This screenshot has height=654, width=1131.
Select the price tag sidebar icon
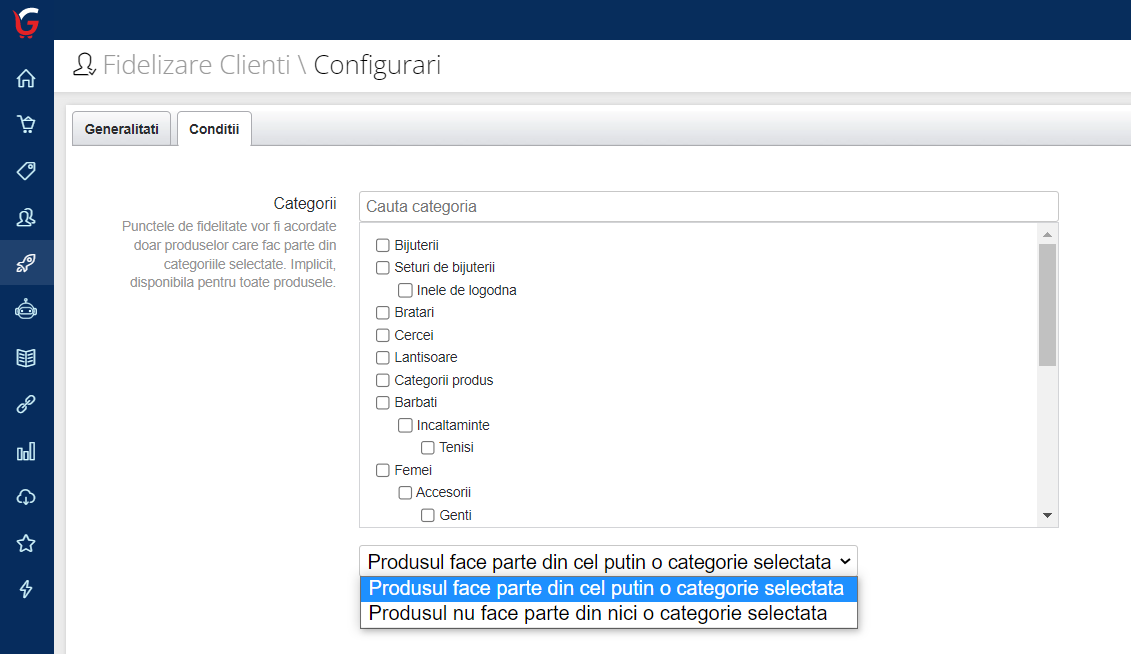26,170
